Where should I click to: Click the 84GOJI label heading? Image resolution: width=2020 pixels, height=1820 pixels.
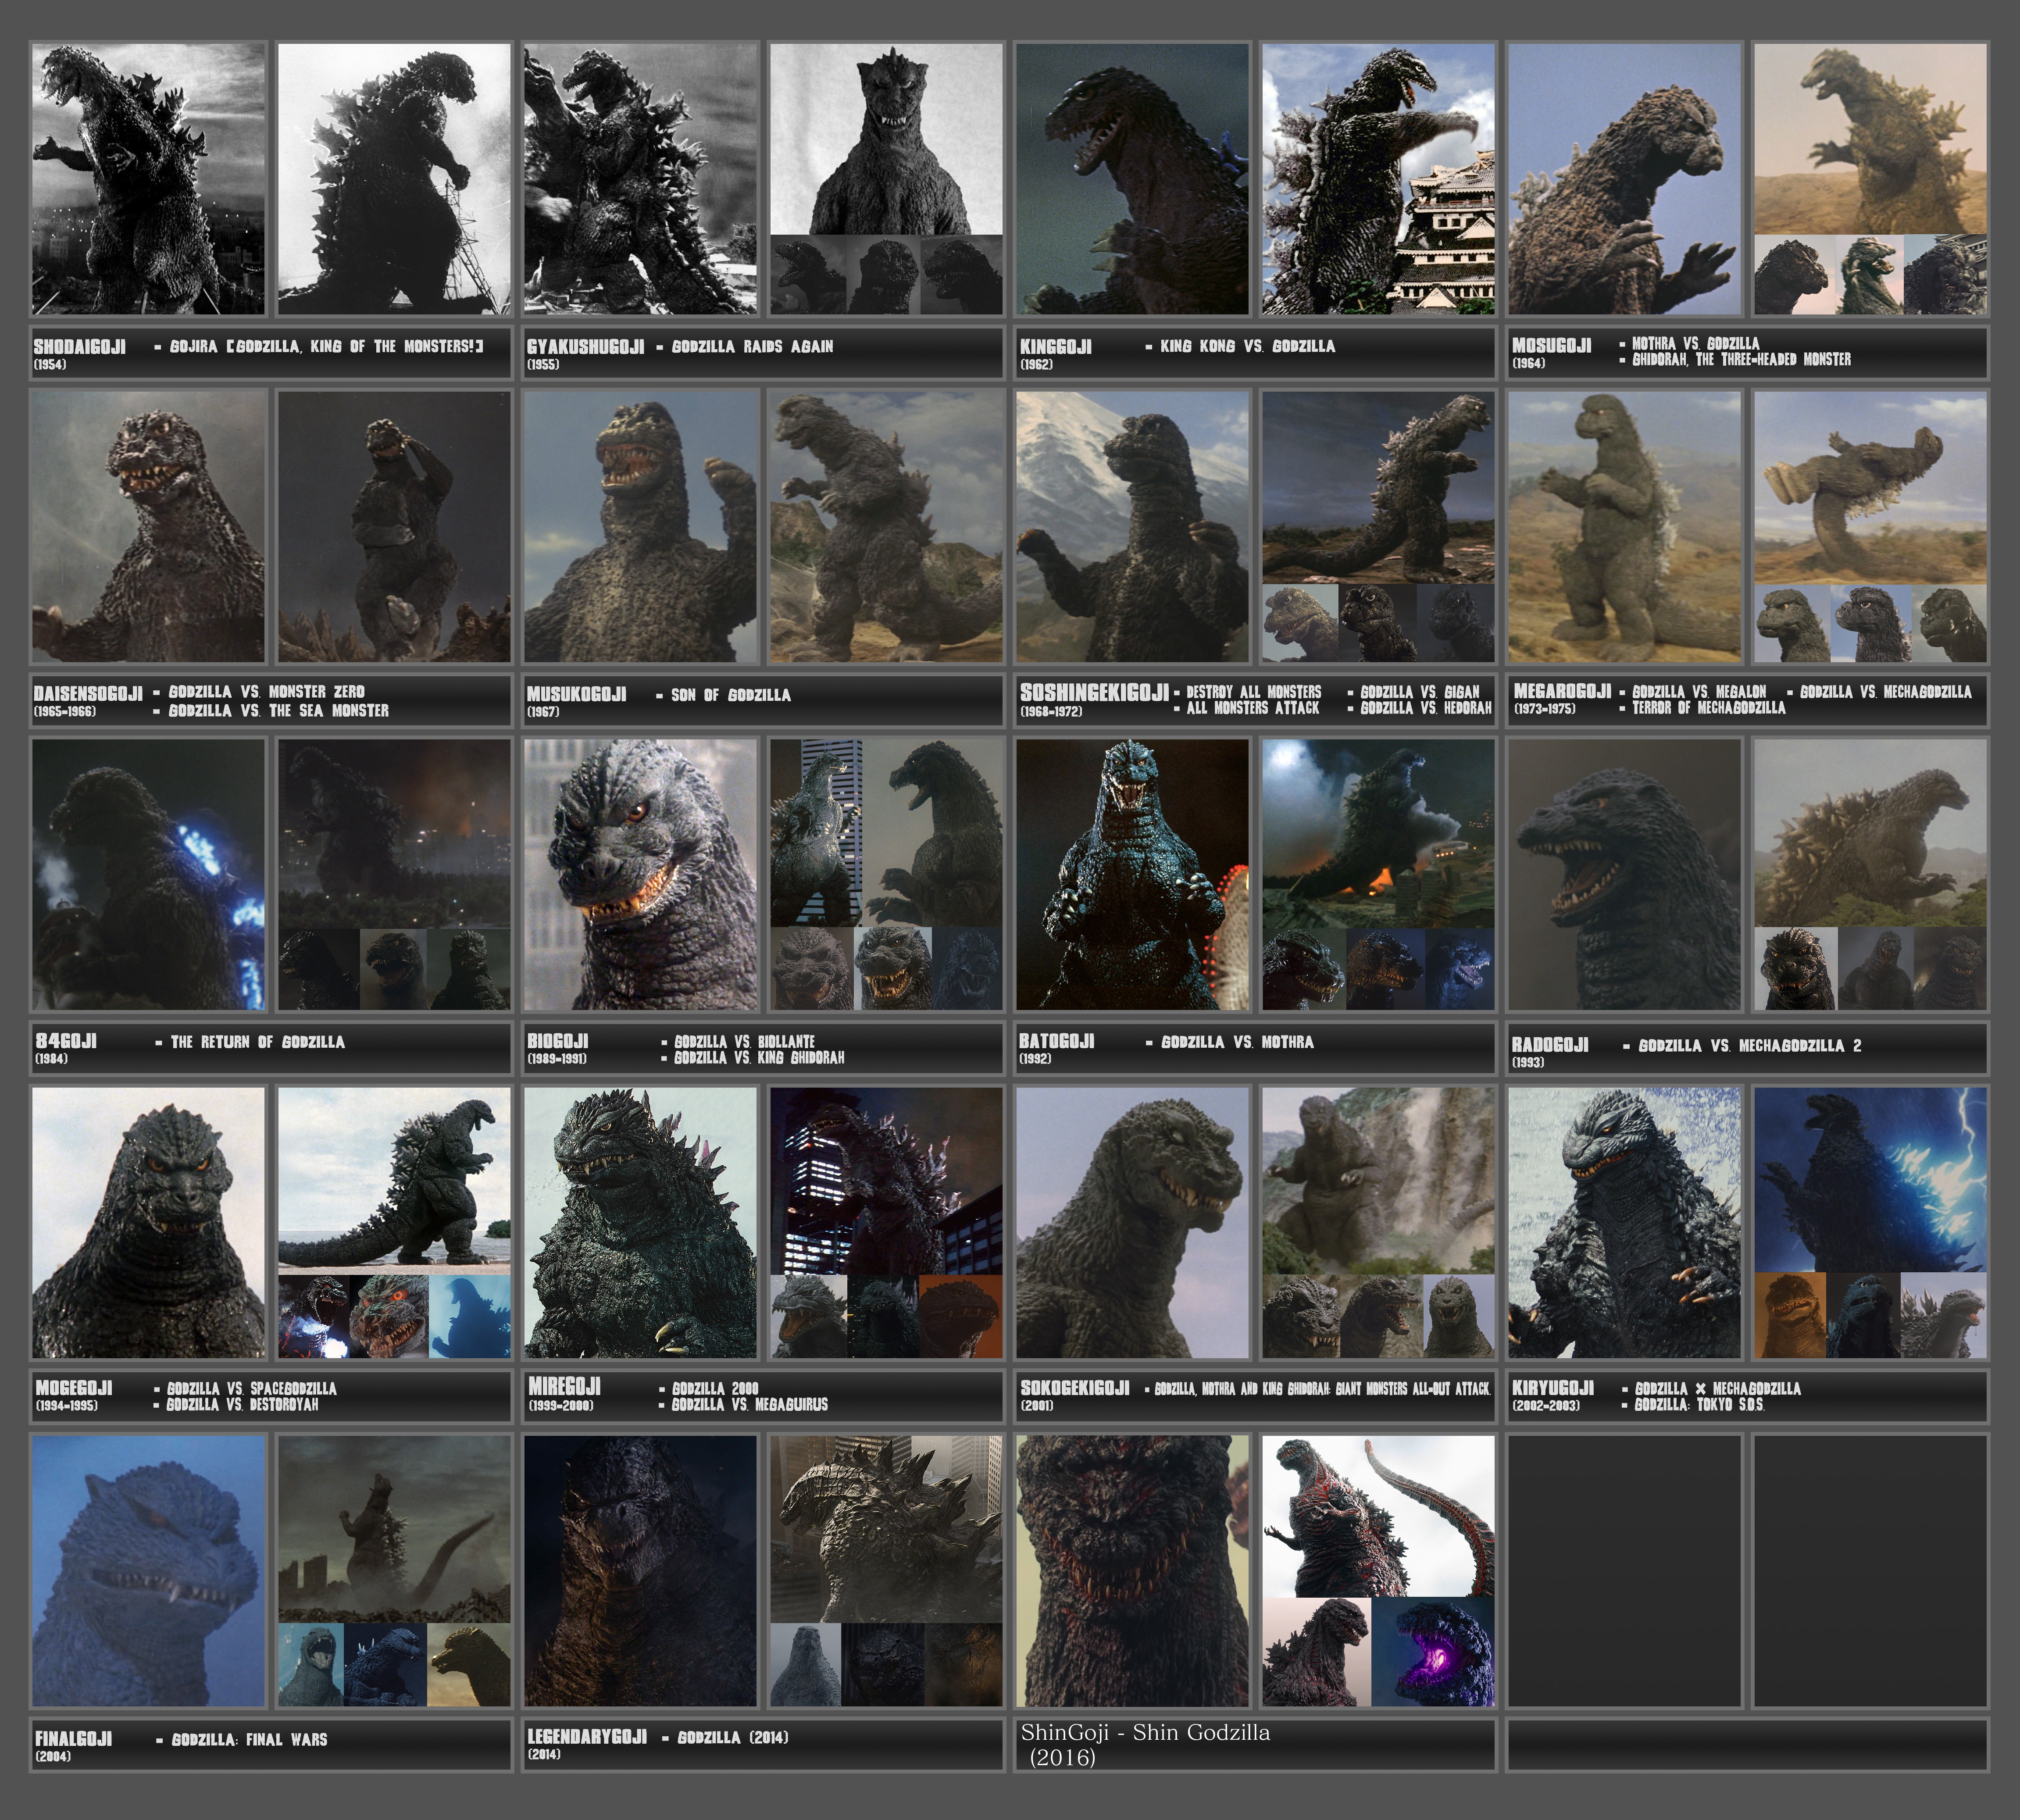pos(66,1041)
